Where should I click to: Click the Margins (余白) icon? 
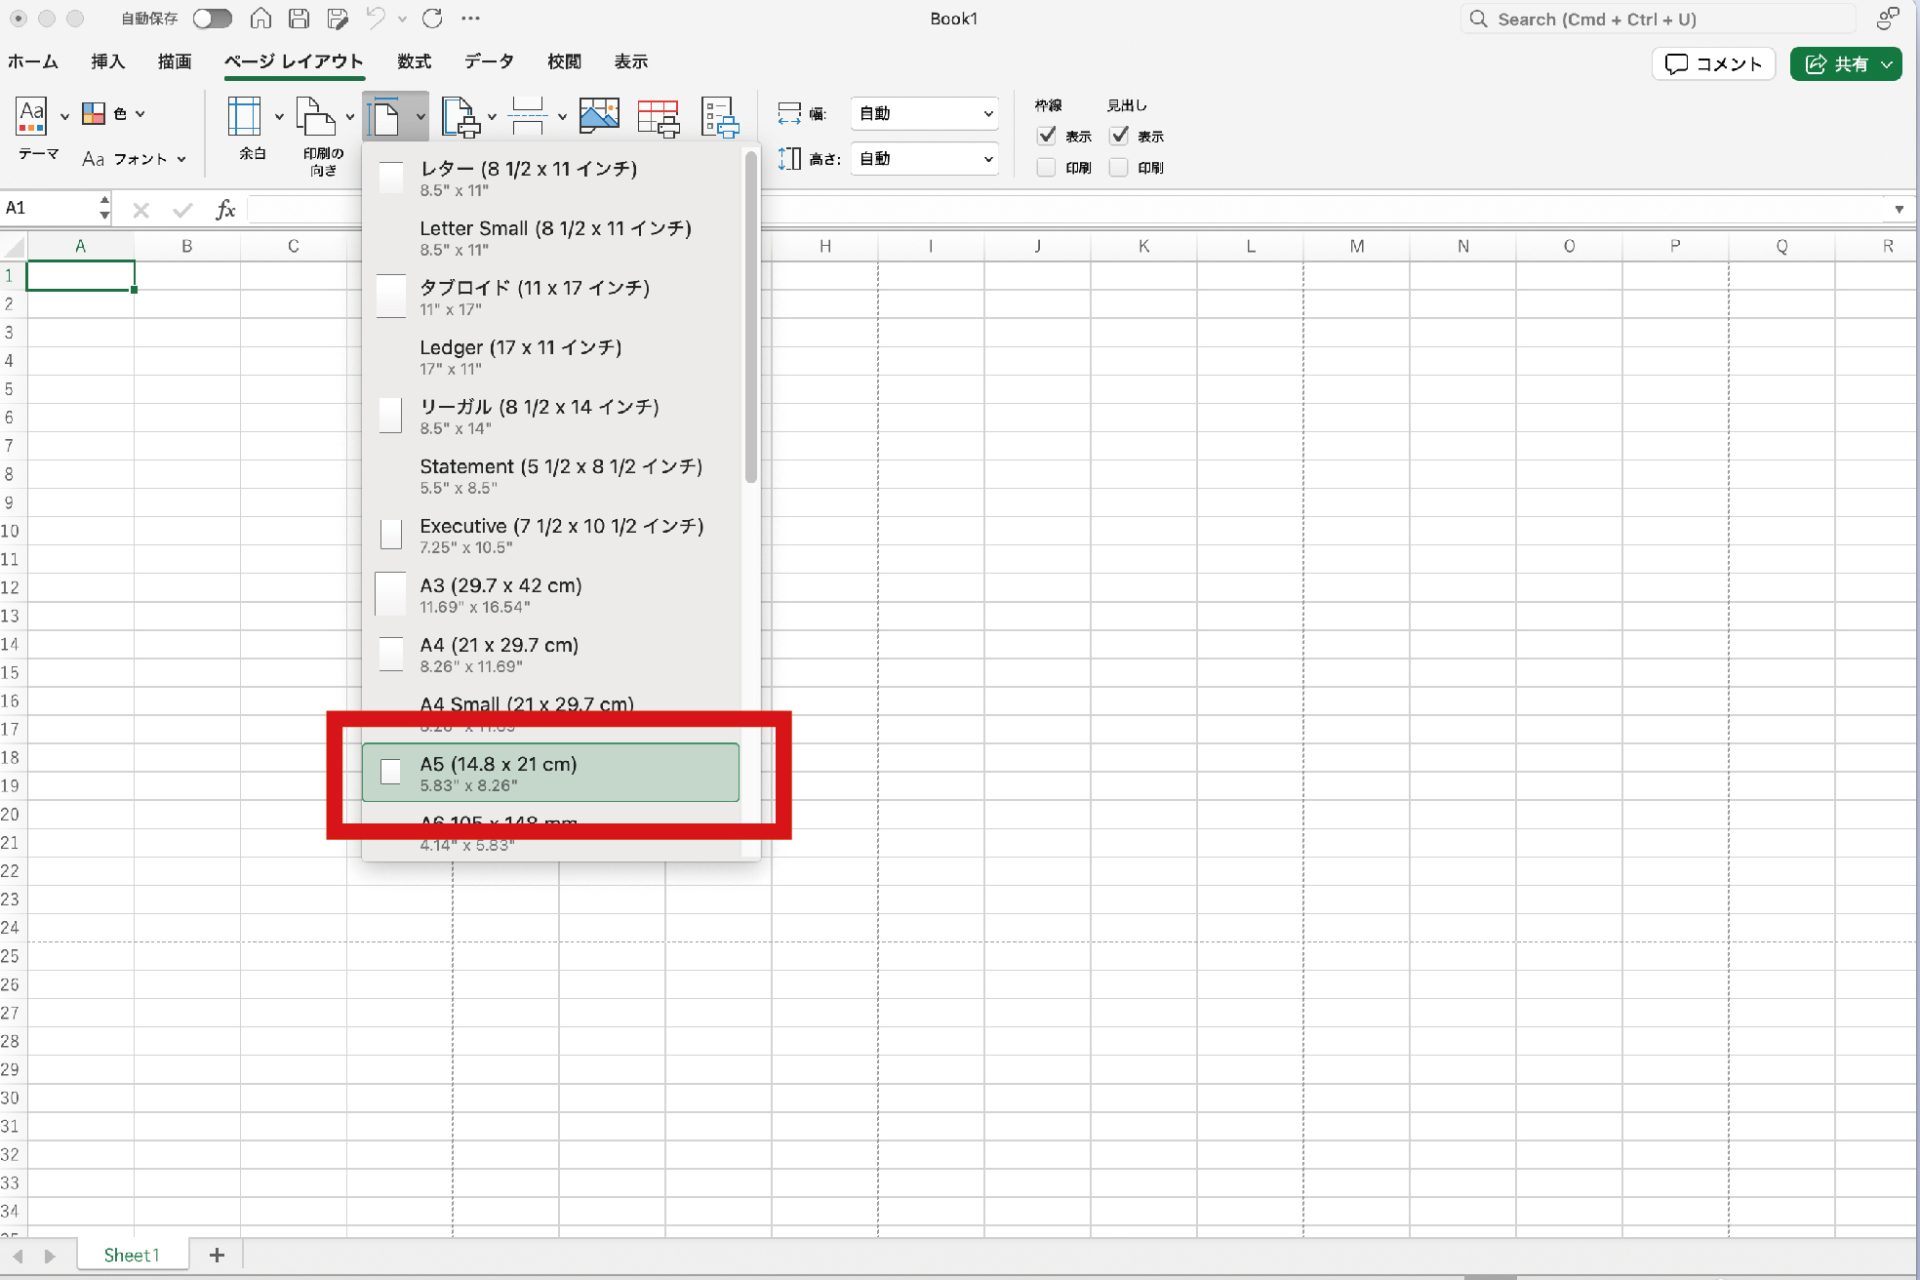(244, 117)
